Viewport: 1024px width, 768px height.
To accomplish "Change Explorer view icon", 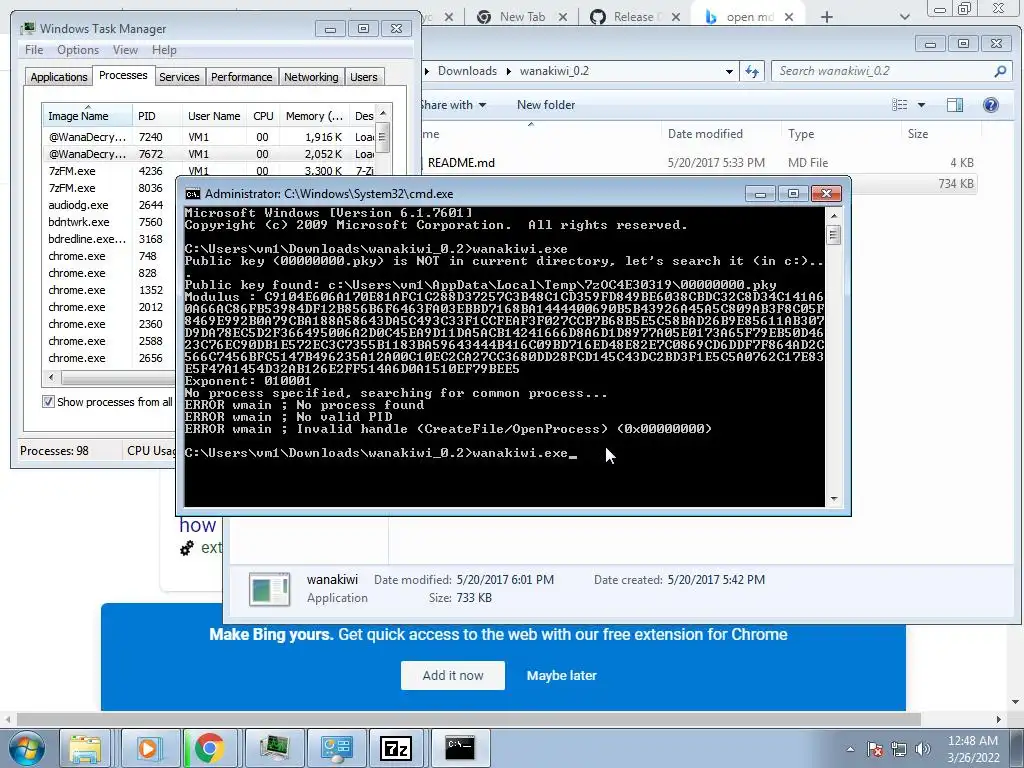I will (899, 105).
